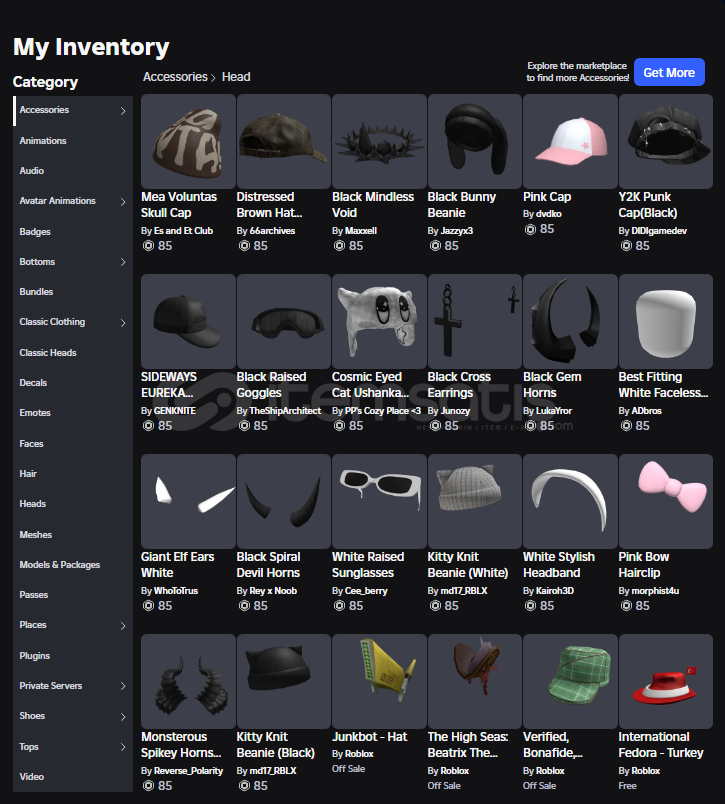The image size is (725, 804).
Task: Open the Pink Bow Hairclip title link
Action: coord(644,565)
